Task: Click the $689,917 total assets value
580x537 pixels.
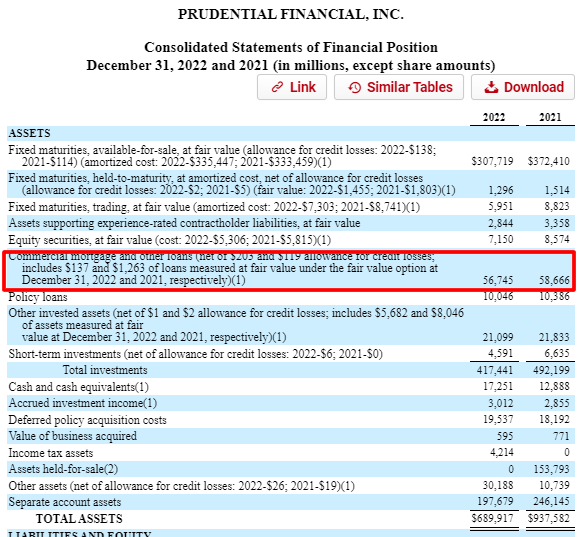Action: tap(492, 518)
